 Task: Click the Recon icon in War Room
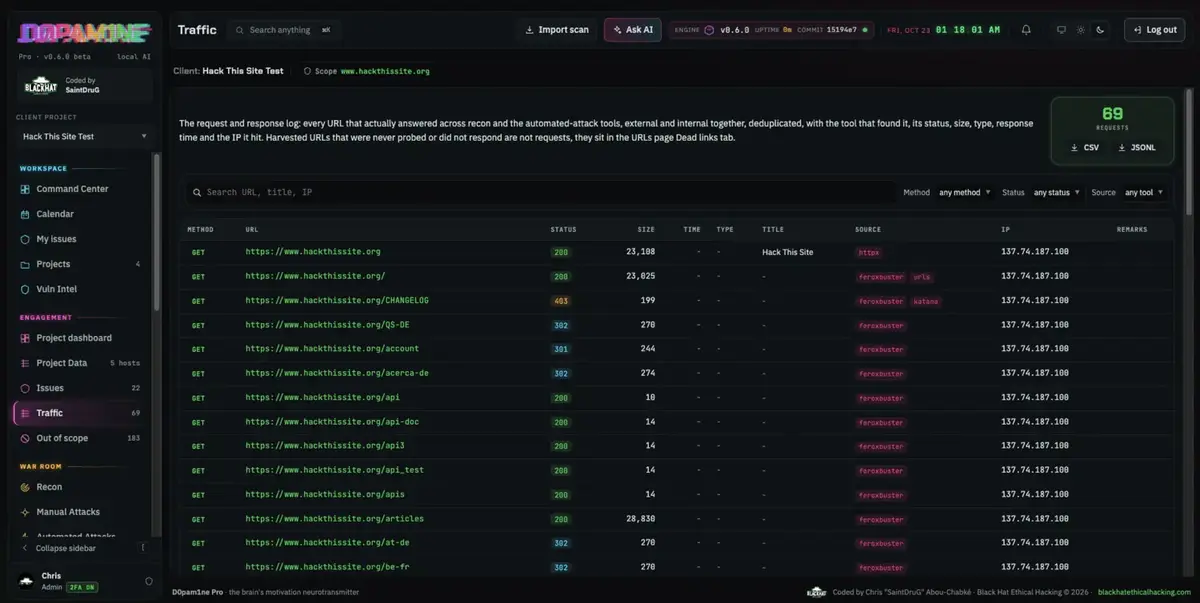click(x=26, y=487)
